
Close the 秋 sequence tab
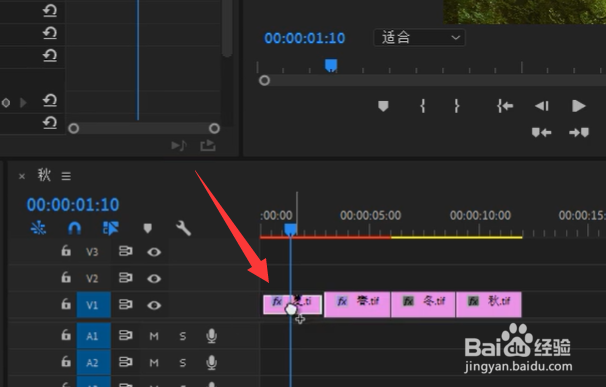[22, 176]
